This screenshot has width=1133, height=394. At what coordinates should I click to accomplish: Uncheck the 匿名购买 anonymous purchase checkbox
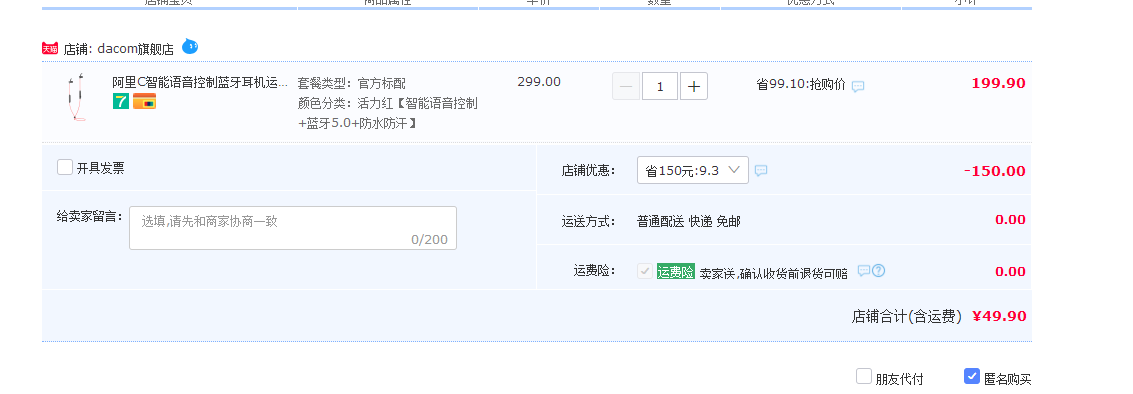pos(972,376)
